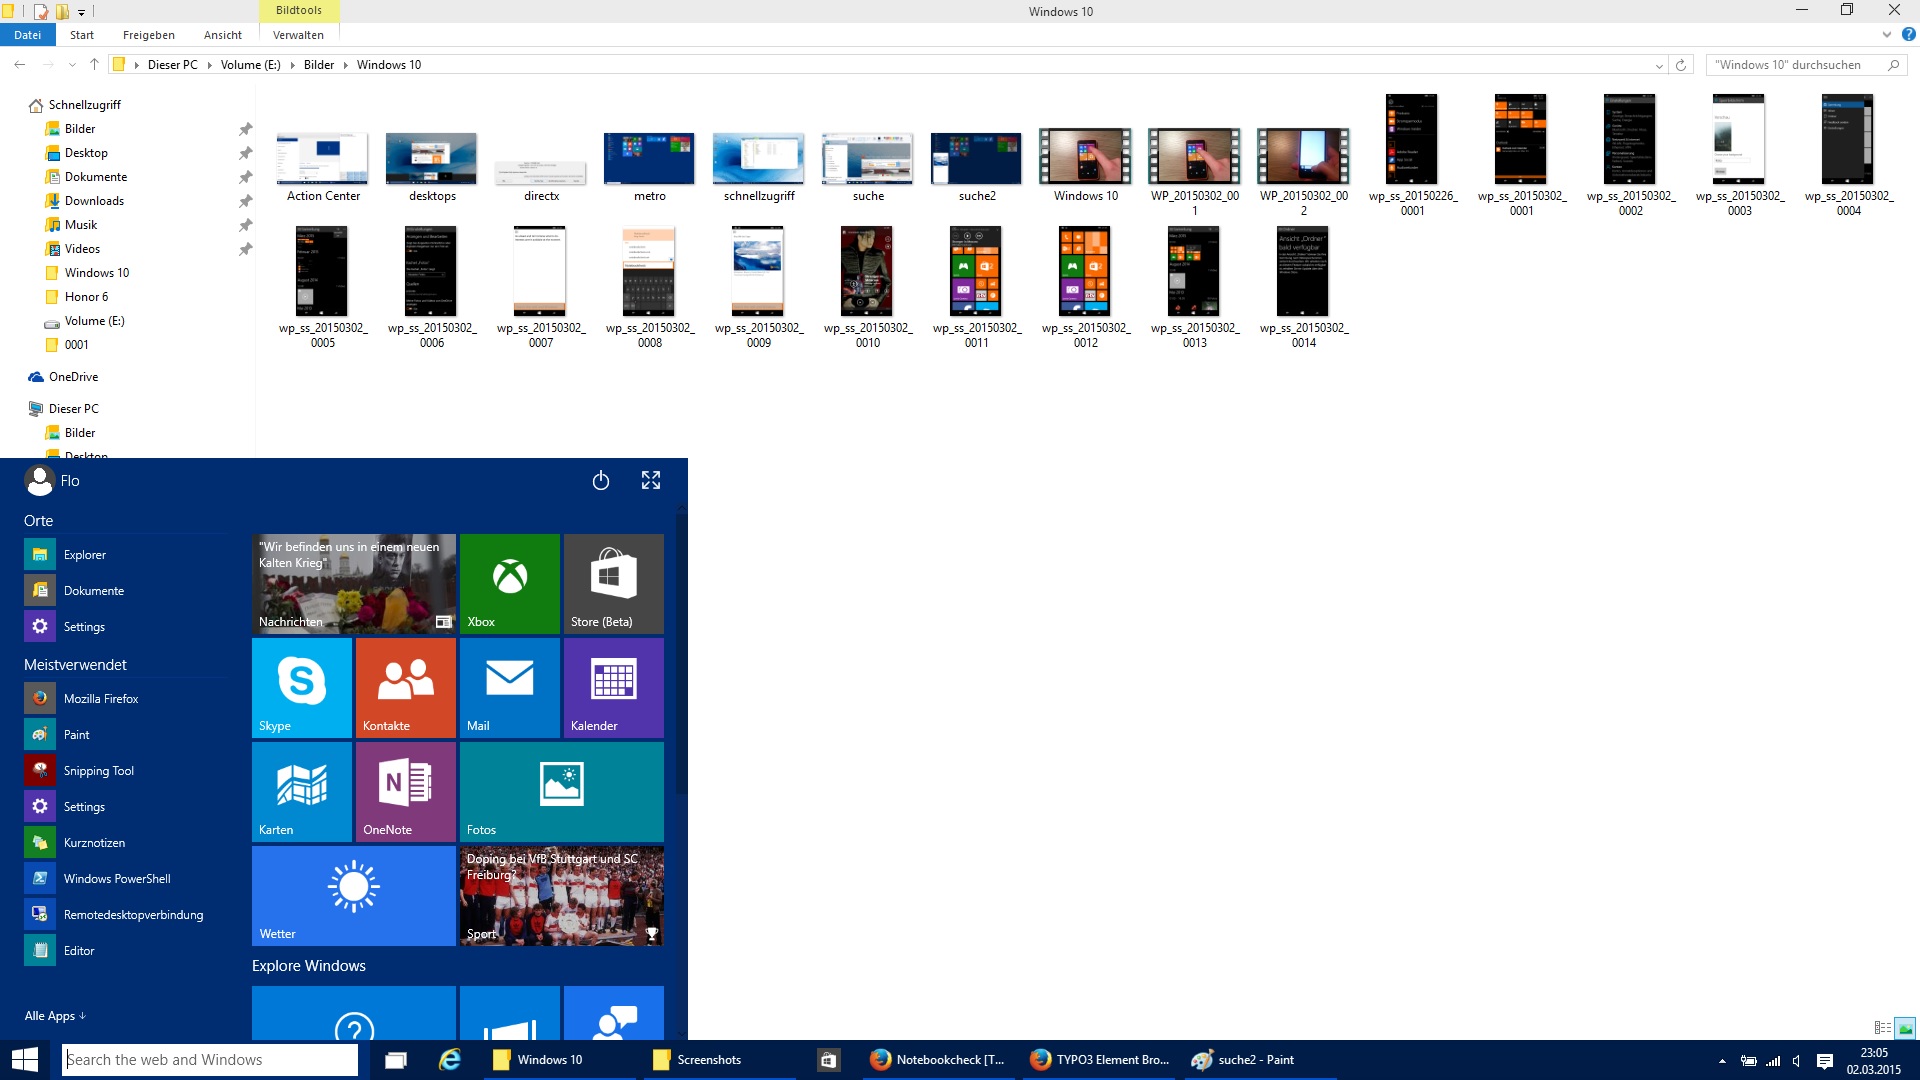Expand the ribbon with chevron

[x=1887, y=35]
